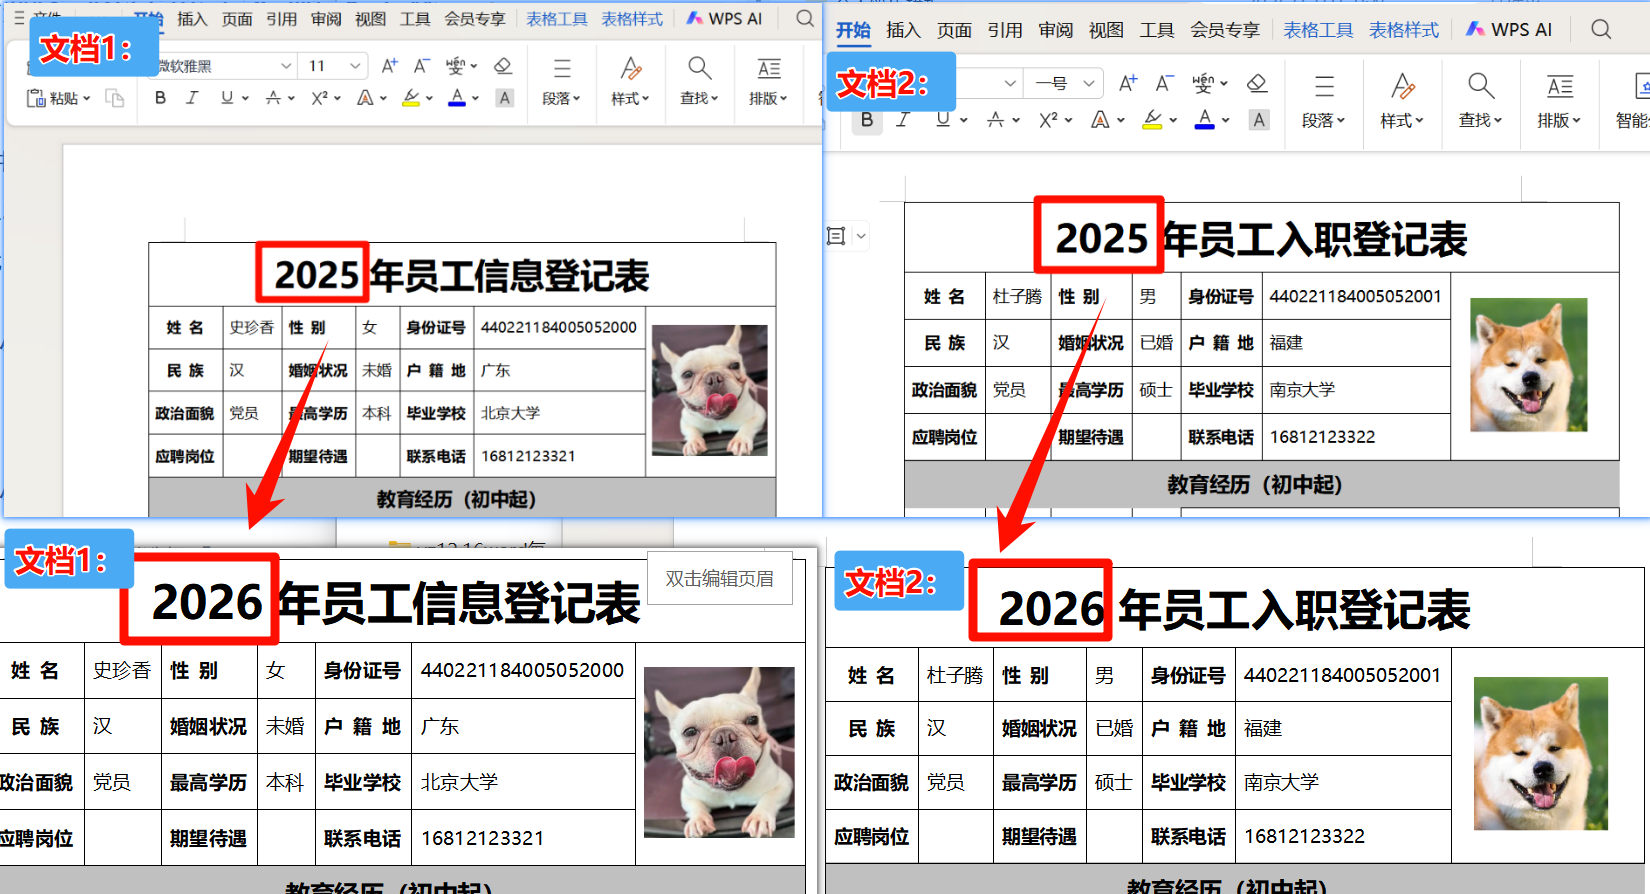Open the 样式 styles tool in 文档2 window
Viewport: 1650px width, 894px height.
[x=1402, y=101]
